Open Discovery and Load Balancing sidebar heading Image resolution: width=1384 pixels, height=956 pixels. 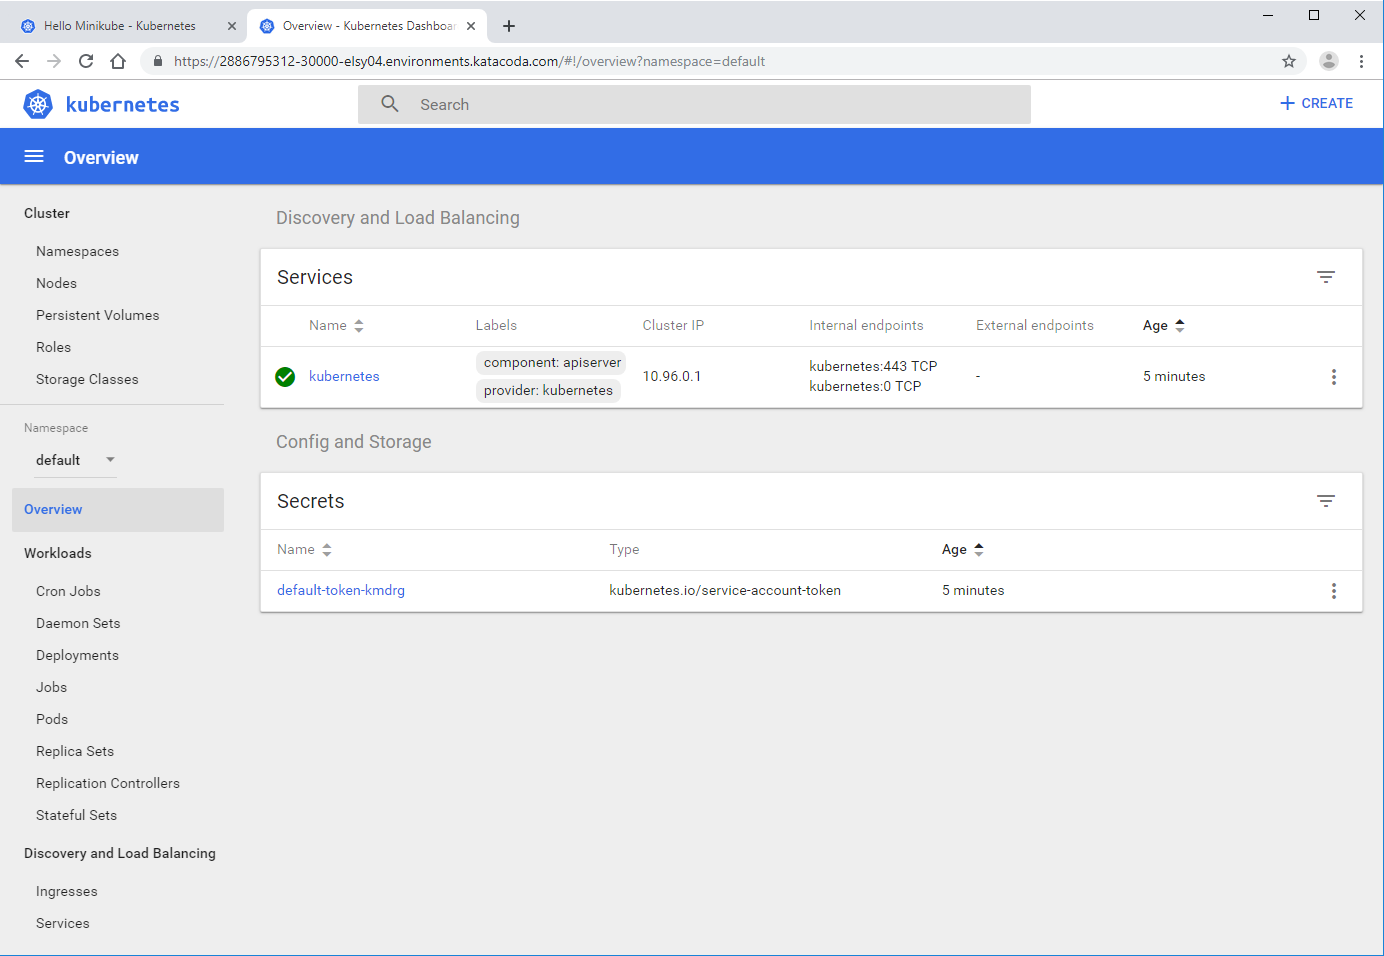coord(120,853)
